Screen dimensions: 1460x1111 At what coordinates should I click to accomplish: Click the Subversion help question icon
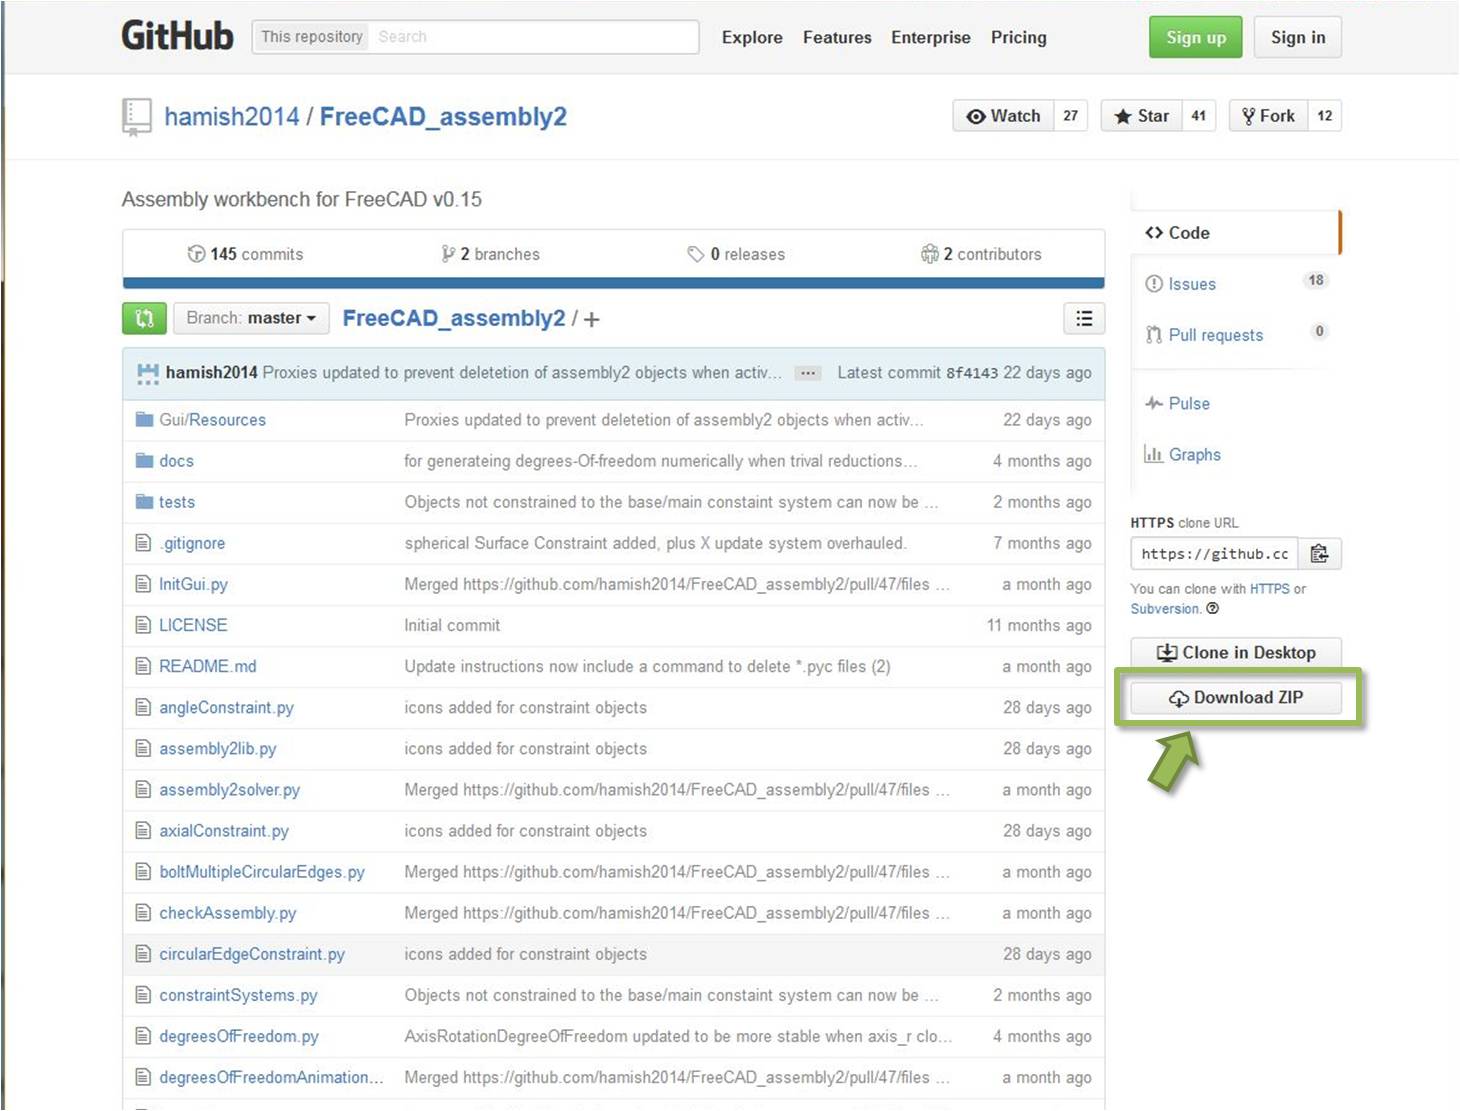1213,608
